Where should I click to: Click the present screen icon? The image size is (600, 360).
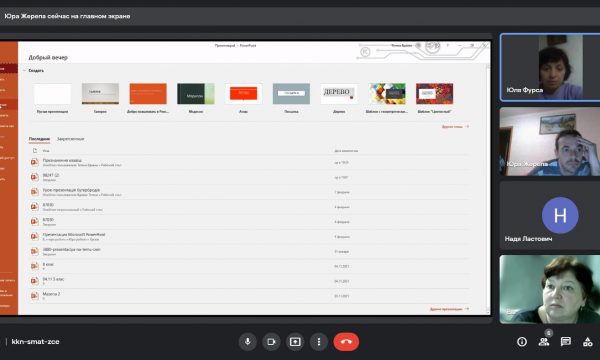point(295,342)
